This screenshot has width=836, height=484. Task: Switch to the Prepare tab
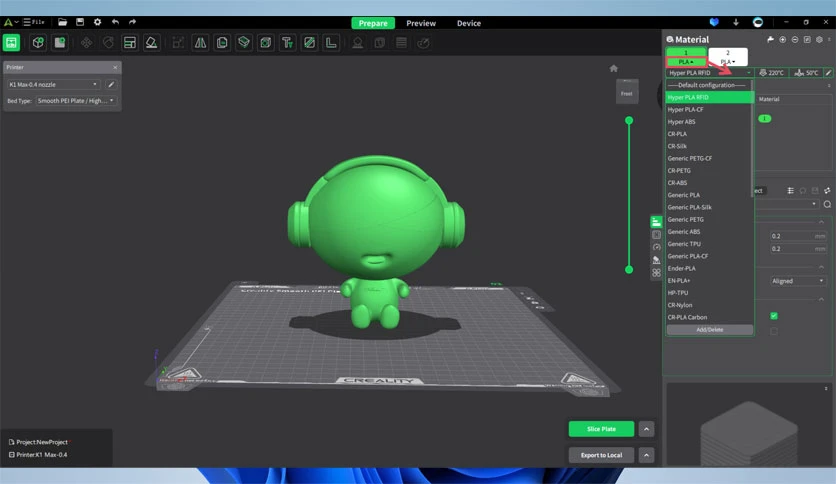(373, 23)
